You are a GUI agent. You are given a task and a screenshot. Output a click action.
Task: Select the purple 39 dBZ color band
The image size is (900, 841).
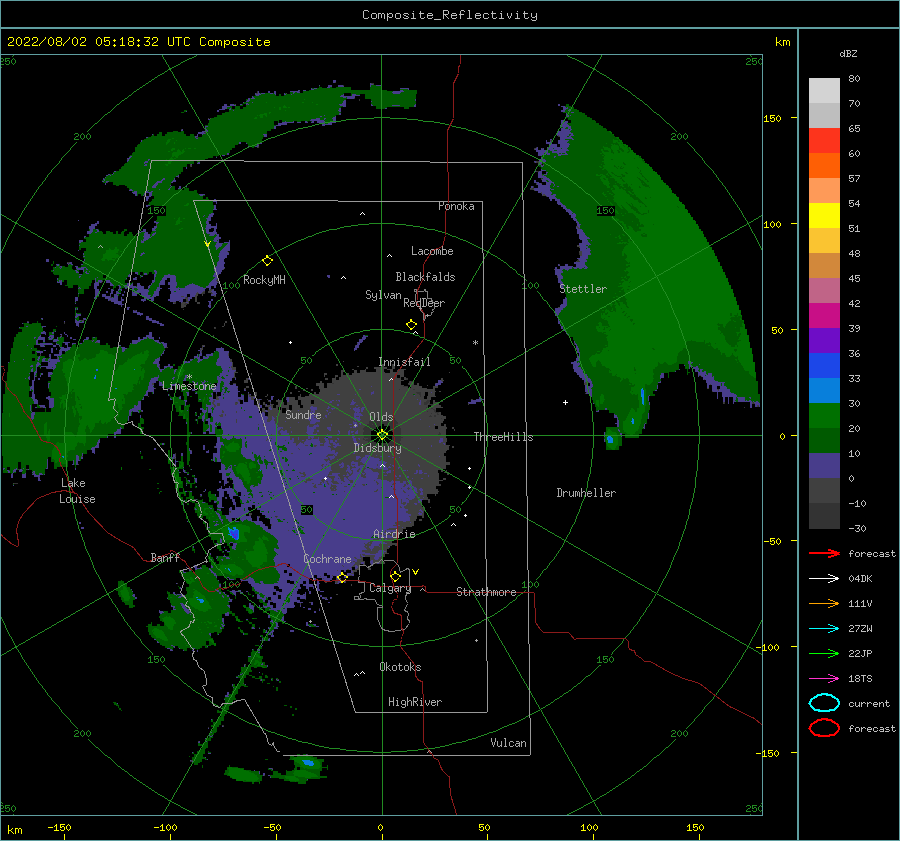point(824,340)
